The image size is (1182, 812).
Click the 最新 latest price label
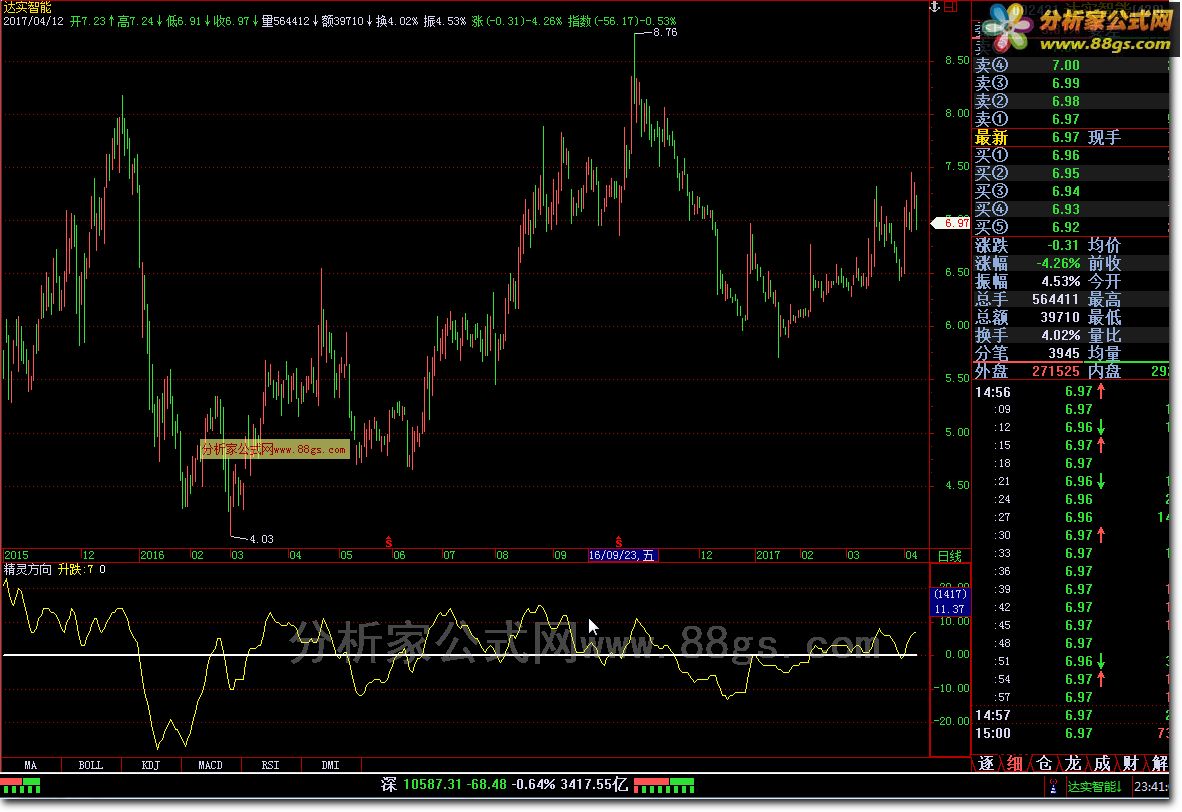[991, 137]
